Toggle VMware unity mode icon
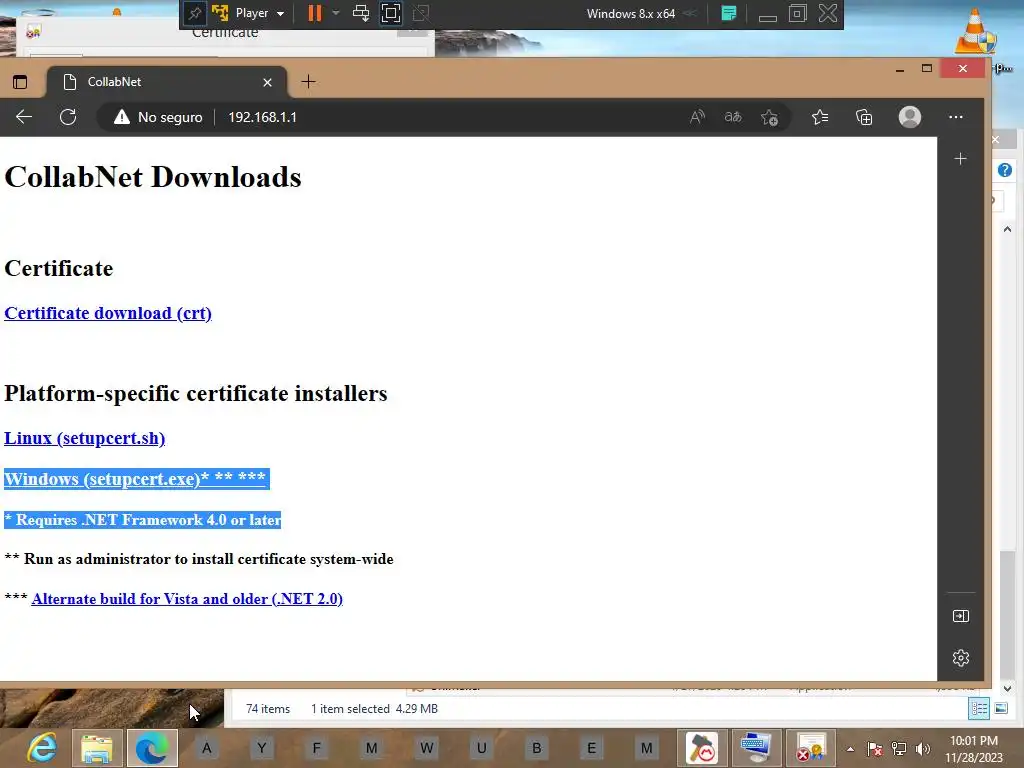Viewport: 1024px width, 768px height. 421,13
